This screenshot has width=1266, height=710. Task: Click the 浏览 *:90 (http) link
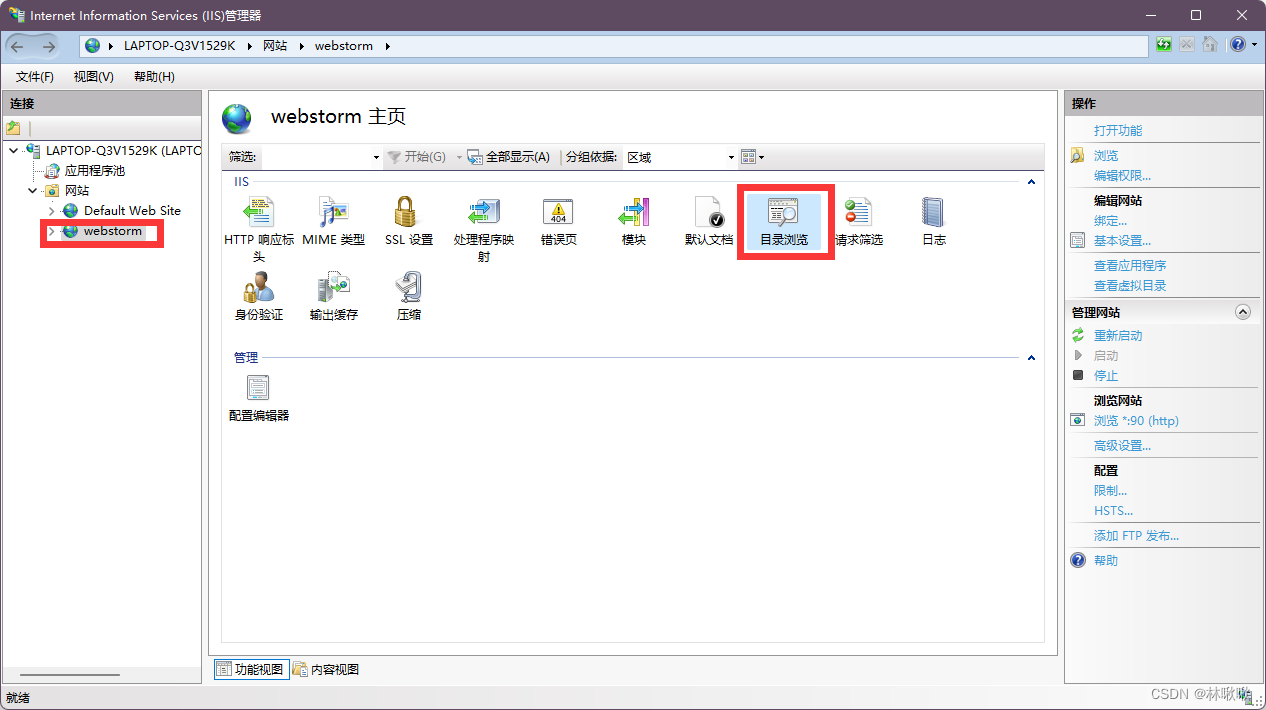pos(1136,421)
